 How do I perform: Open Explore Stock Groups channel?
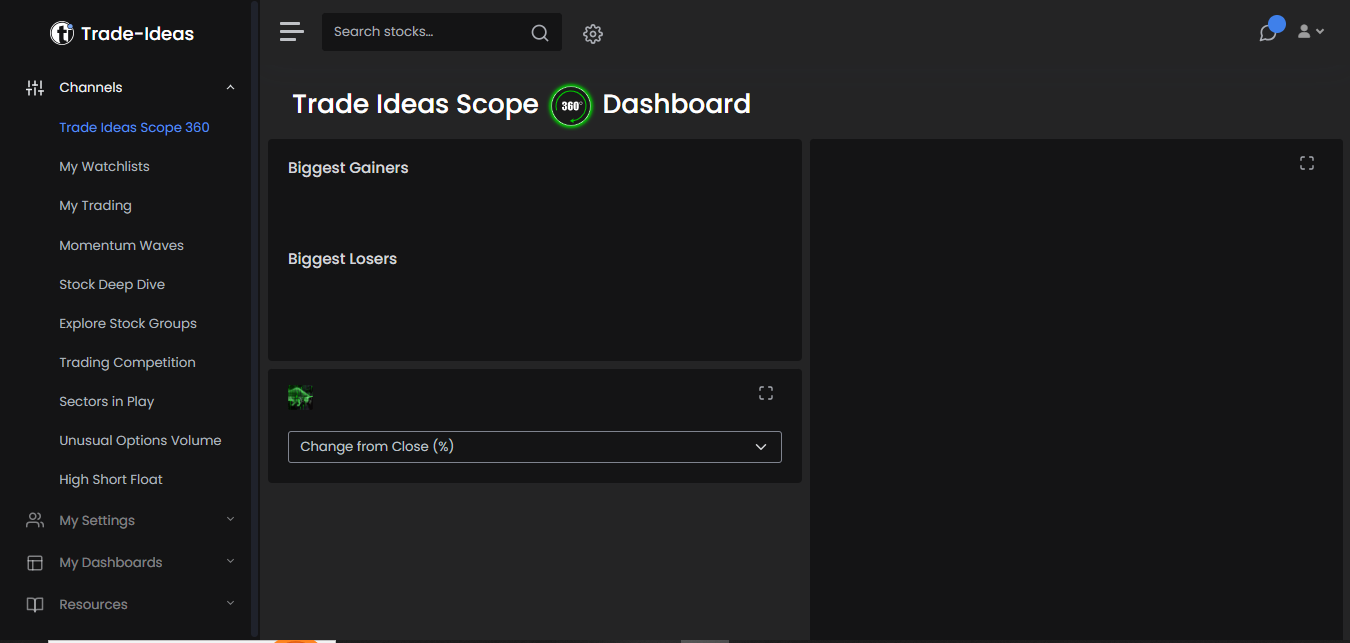pos(128,323)
